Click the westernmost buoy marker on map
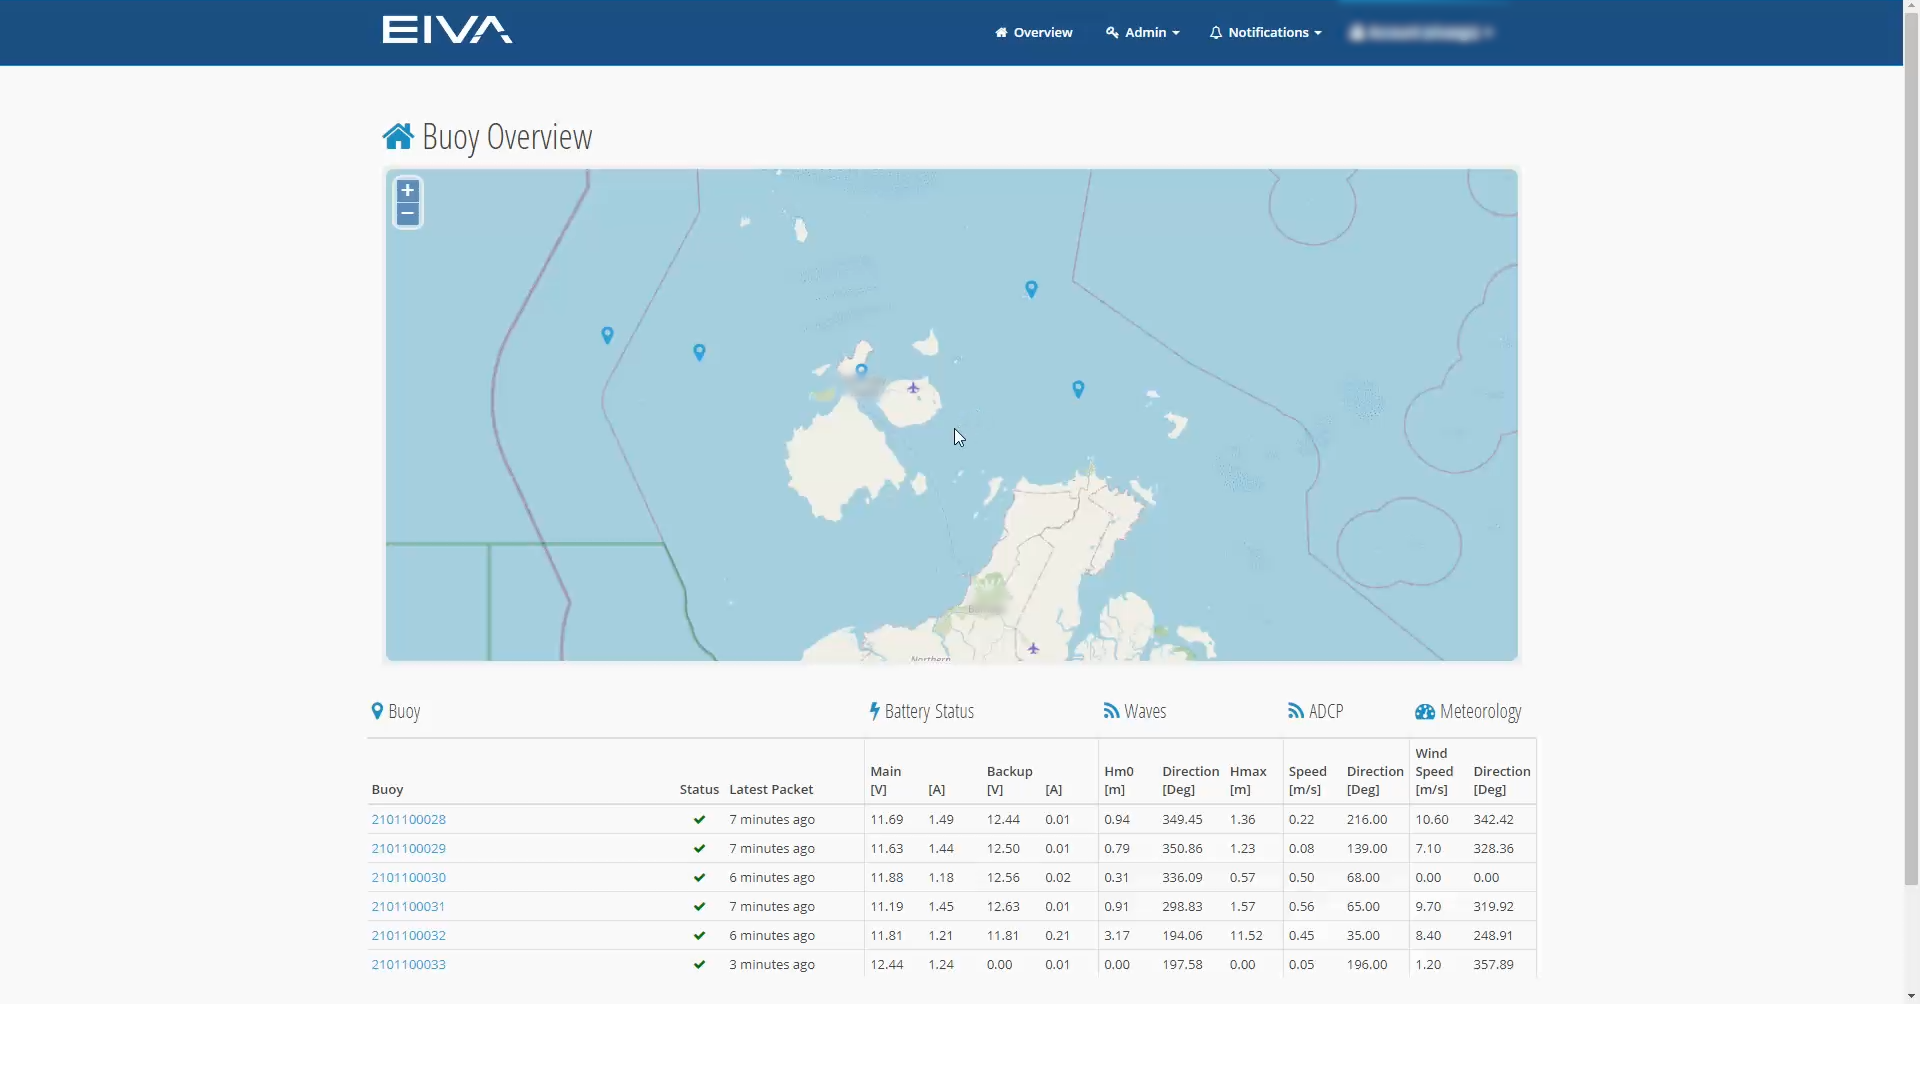 [607, 335]
